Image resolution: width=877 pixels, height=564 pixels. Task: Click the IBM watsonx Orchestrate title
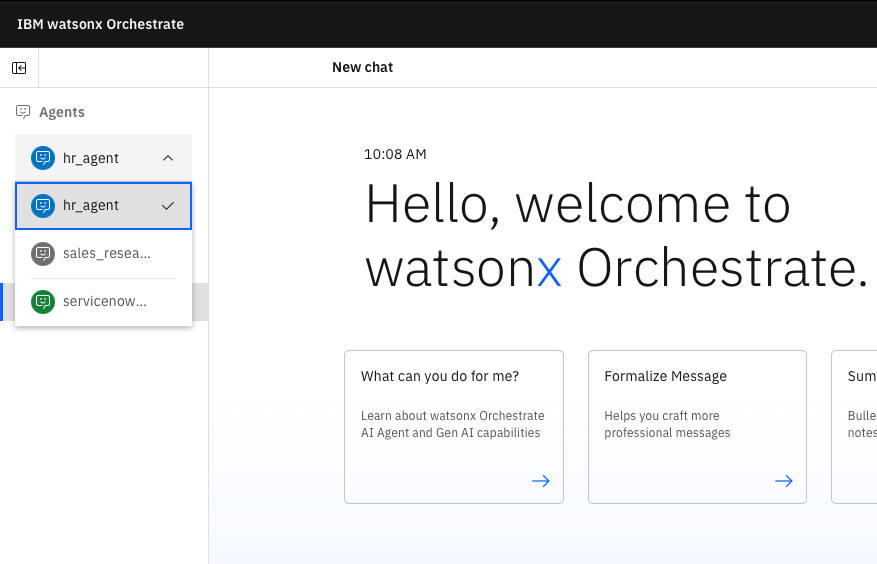coord(101,24)
